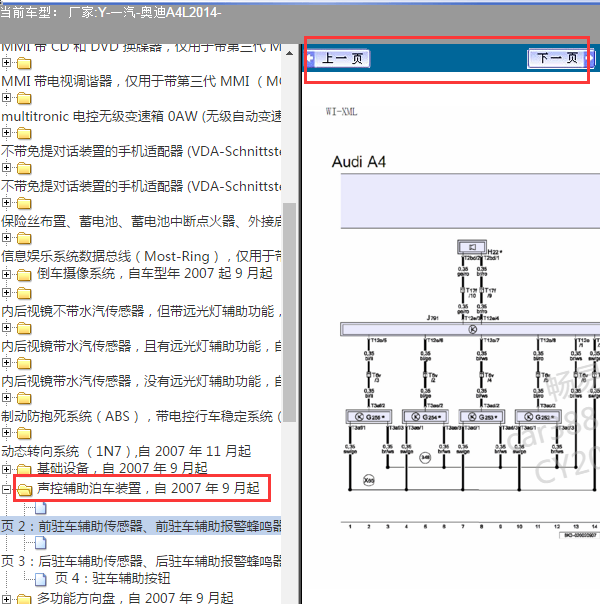Select 信息娱乐系统数据总线（Most-Ring）label

[x=141, y=256]
